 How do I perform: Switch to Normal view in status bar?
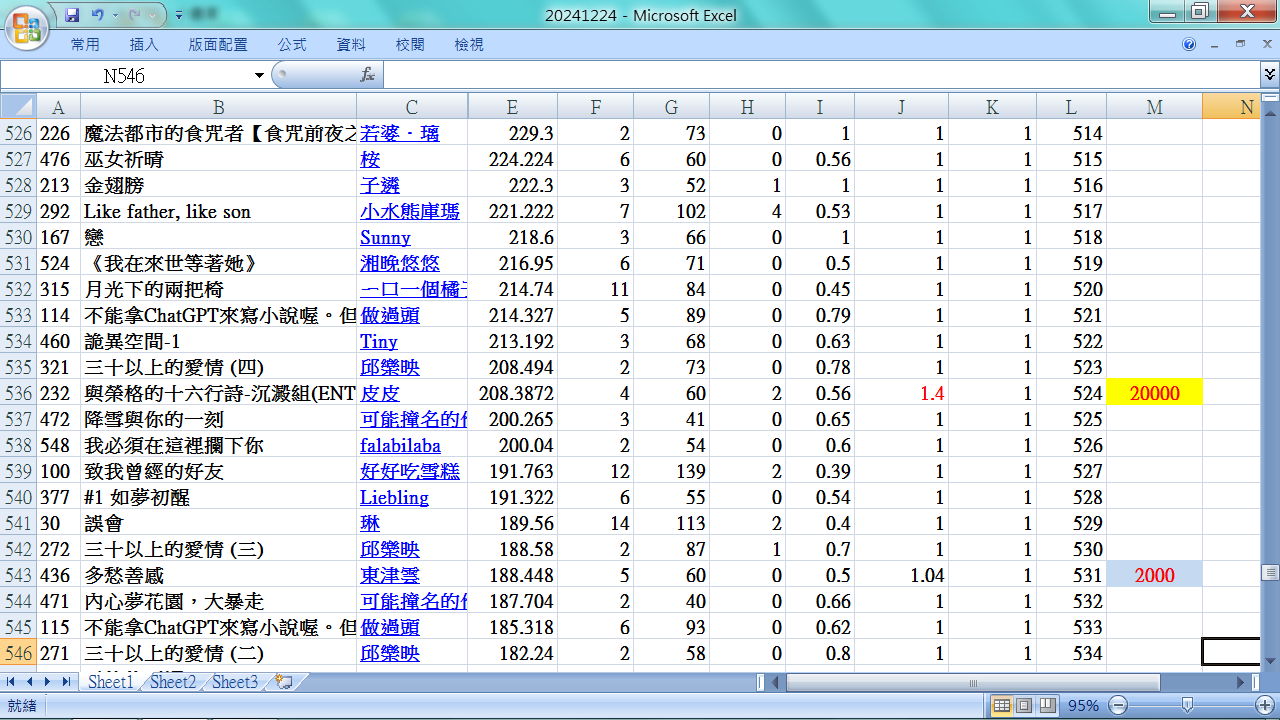point(1002,706)
